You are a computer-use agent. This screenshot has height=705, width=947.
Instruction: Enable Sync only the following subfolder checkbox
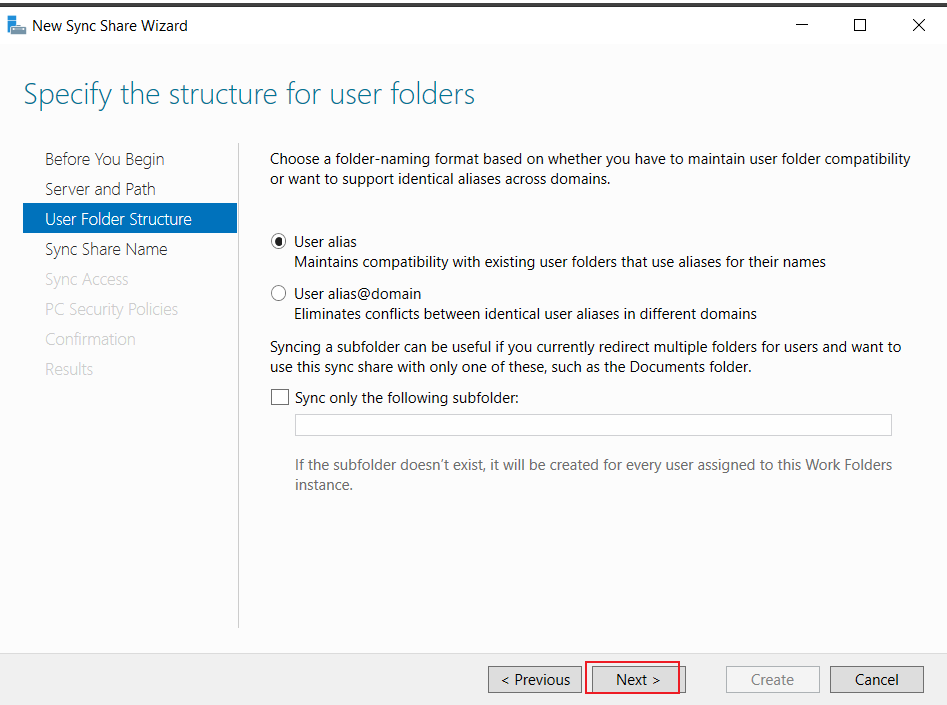pos(280,397)
